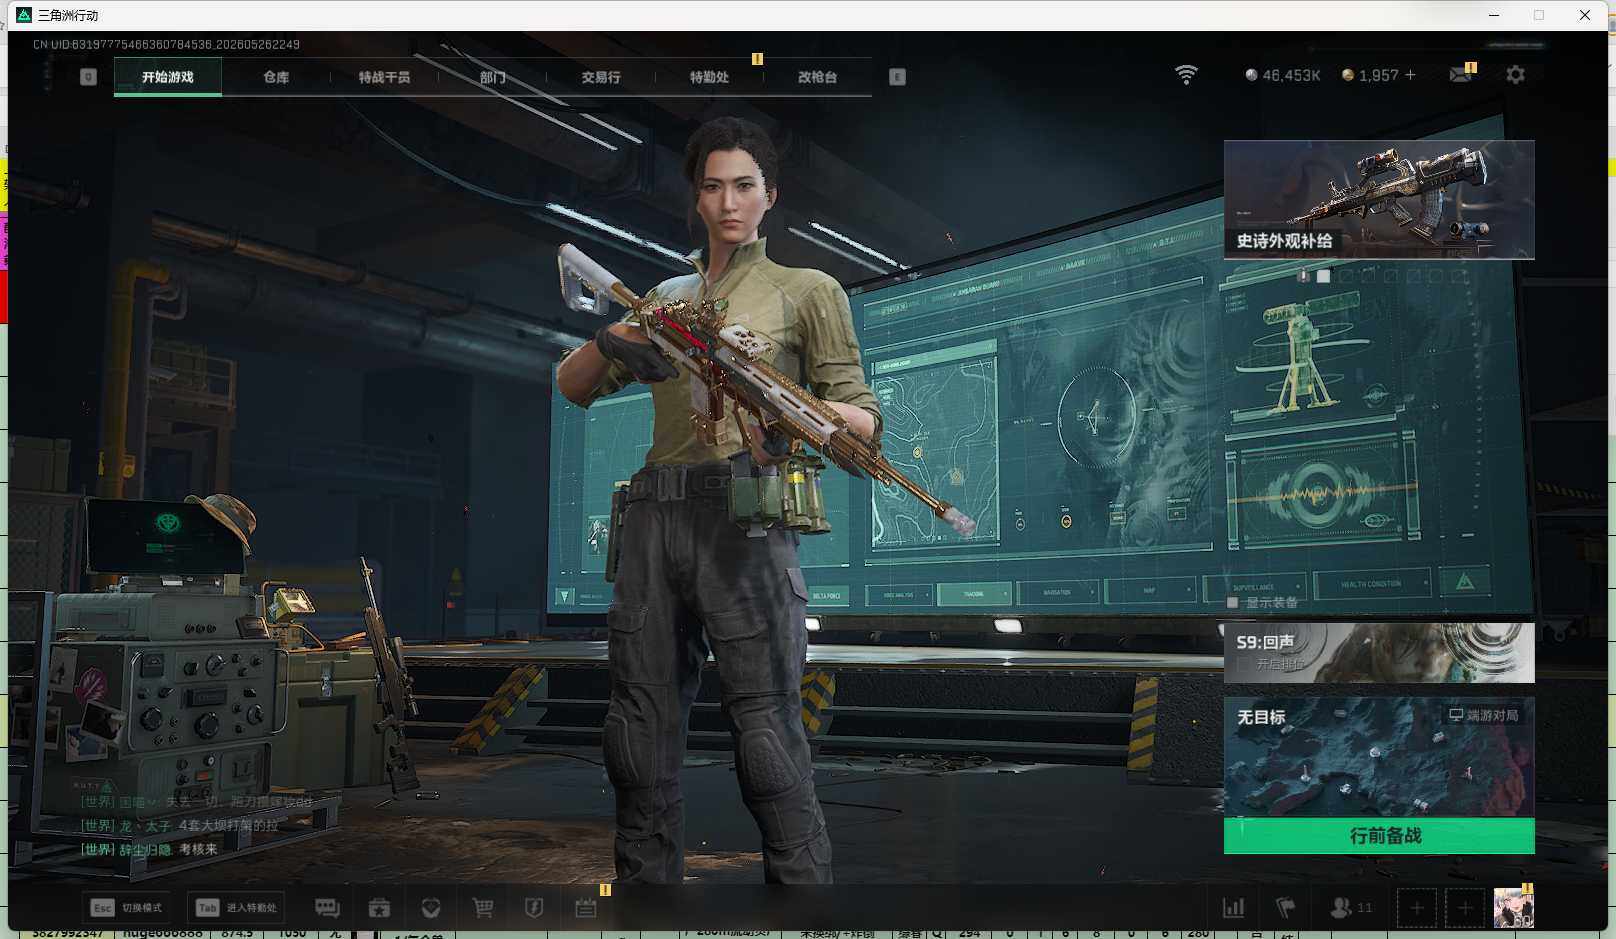Click the first empty teammate slot plus

click(1417, 908)
